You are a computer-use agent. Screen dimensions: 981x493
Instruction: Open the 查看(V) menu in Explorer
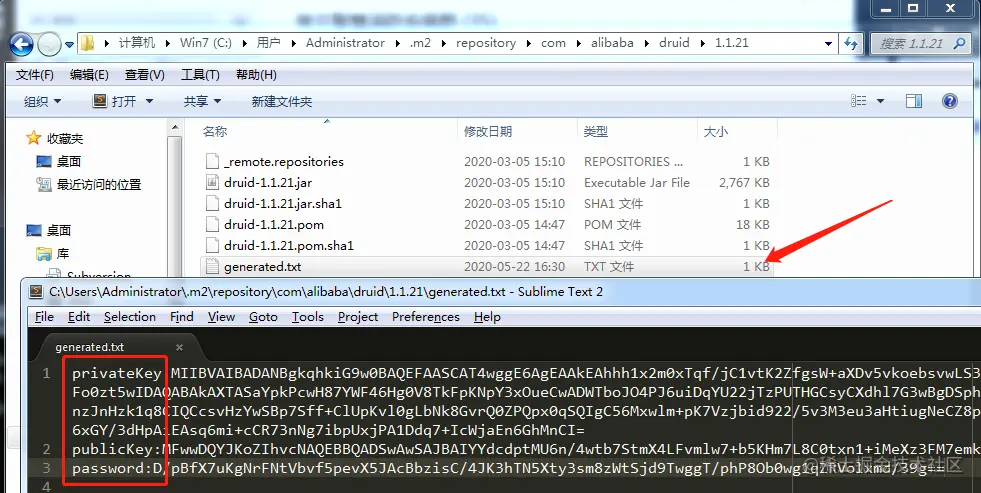tap(145, 74)
